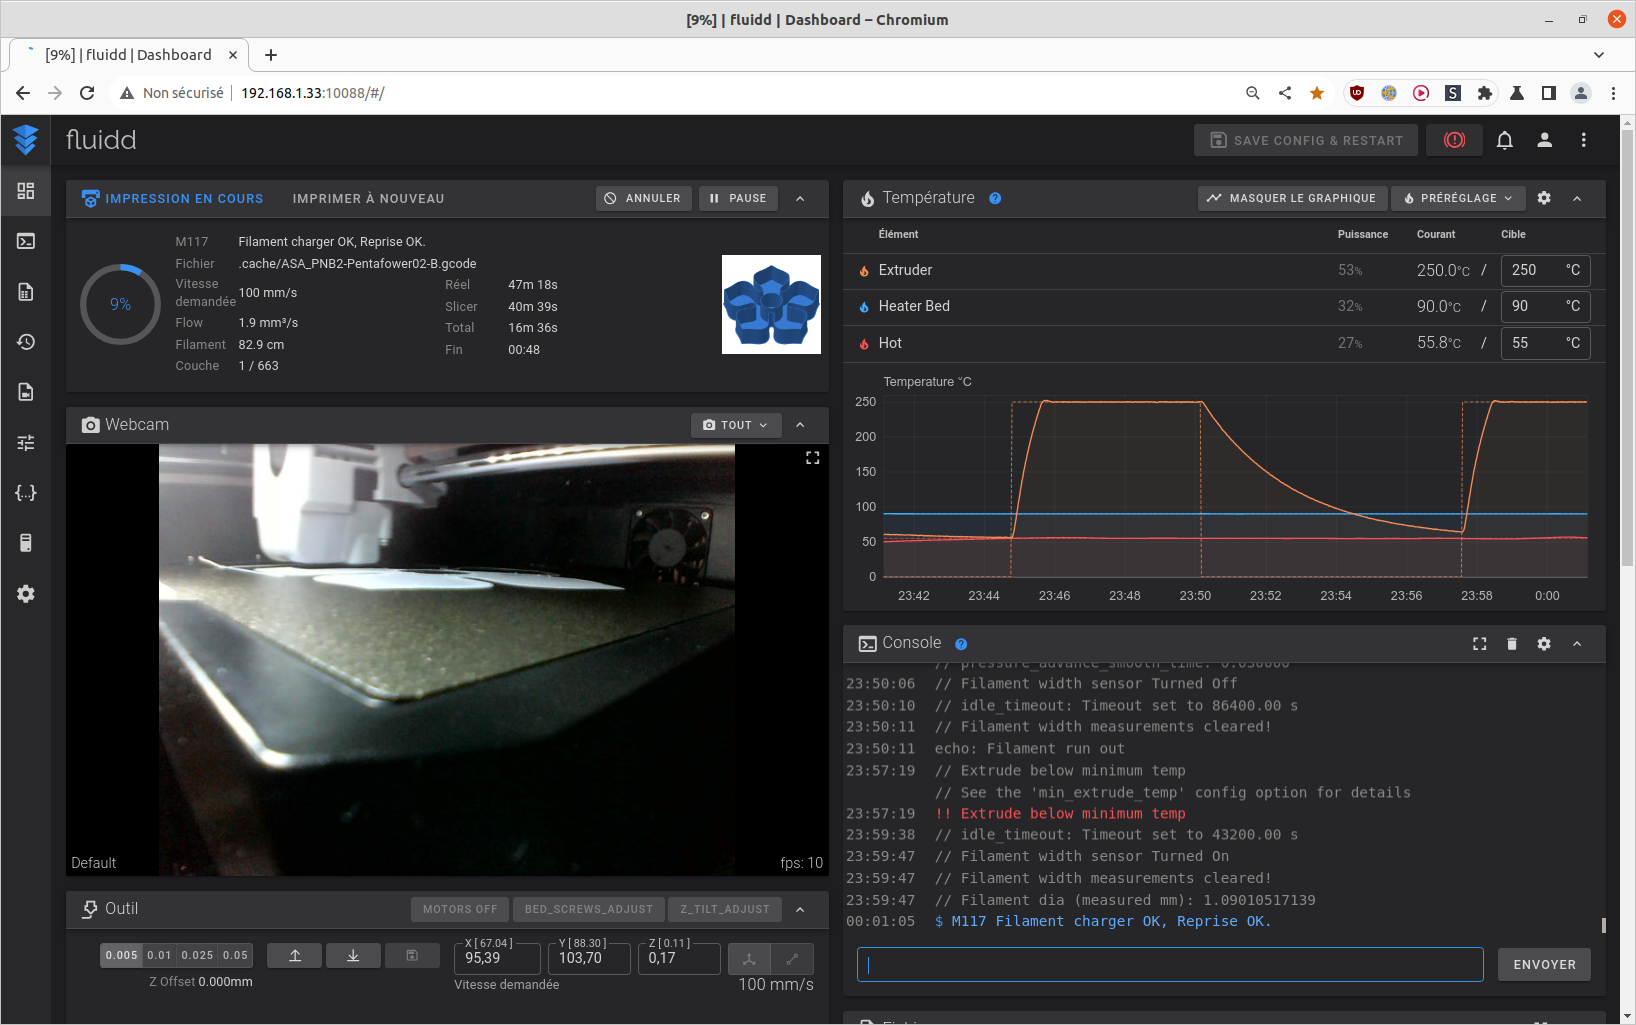Open the console page in sidebar
The width and height of the screenshot is (1636, 1025).
[26, 241]
